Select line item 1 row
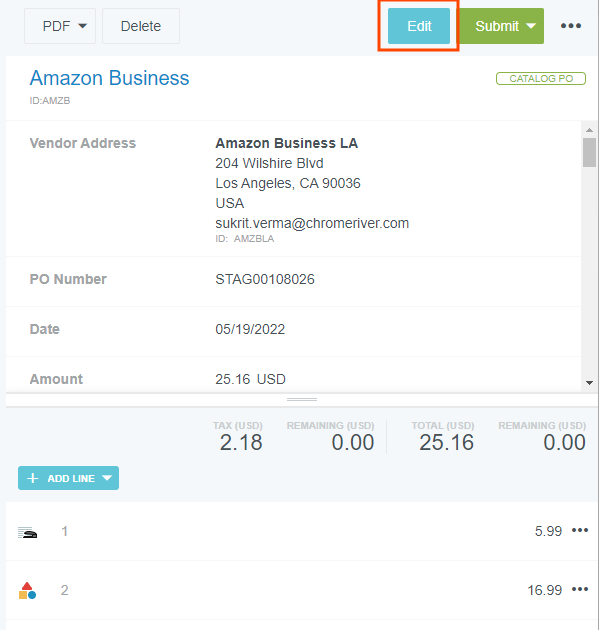Image resolution: width=599 pixels, height=630 pixels. pos(302,531)
